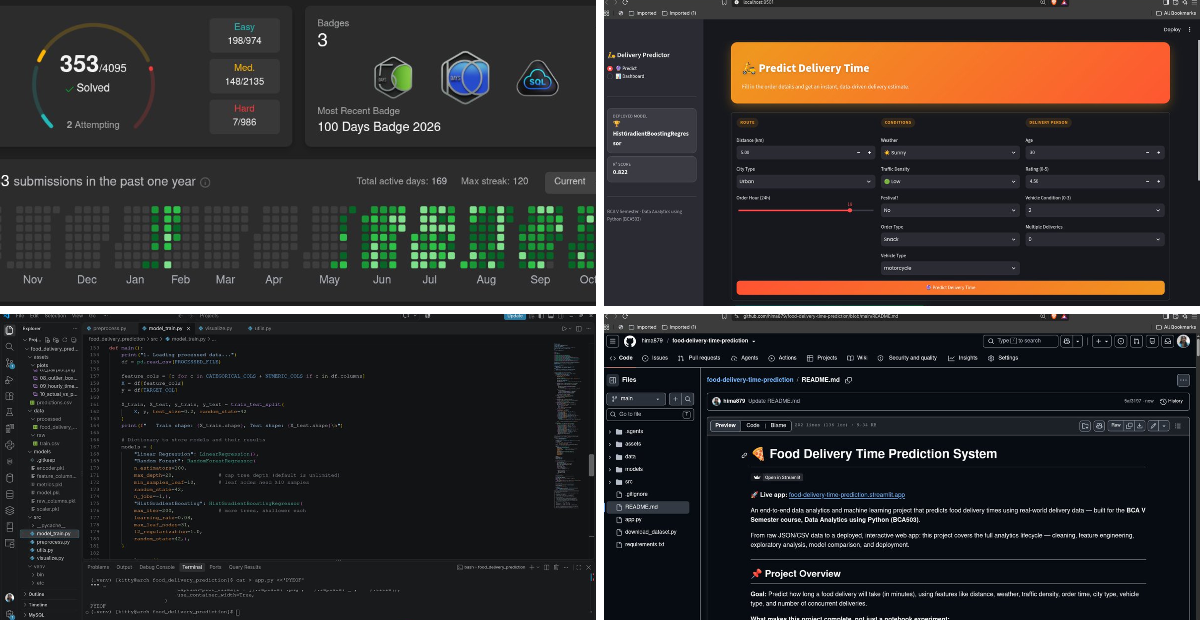The height and width of the screenshot is (621, 1200).
Task: Increase the Distance (km) value with plus
Action: coord(869,153)
